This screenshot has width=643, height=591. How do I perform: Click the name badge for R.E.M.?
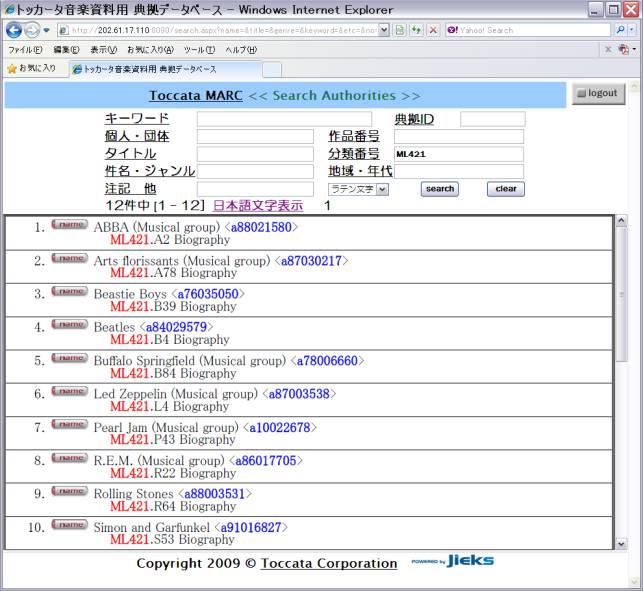(x=70, y=458)
